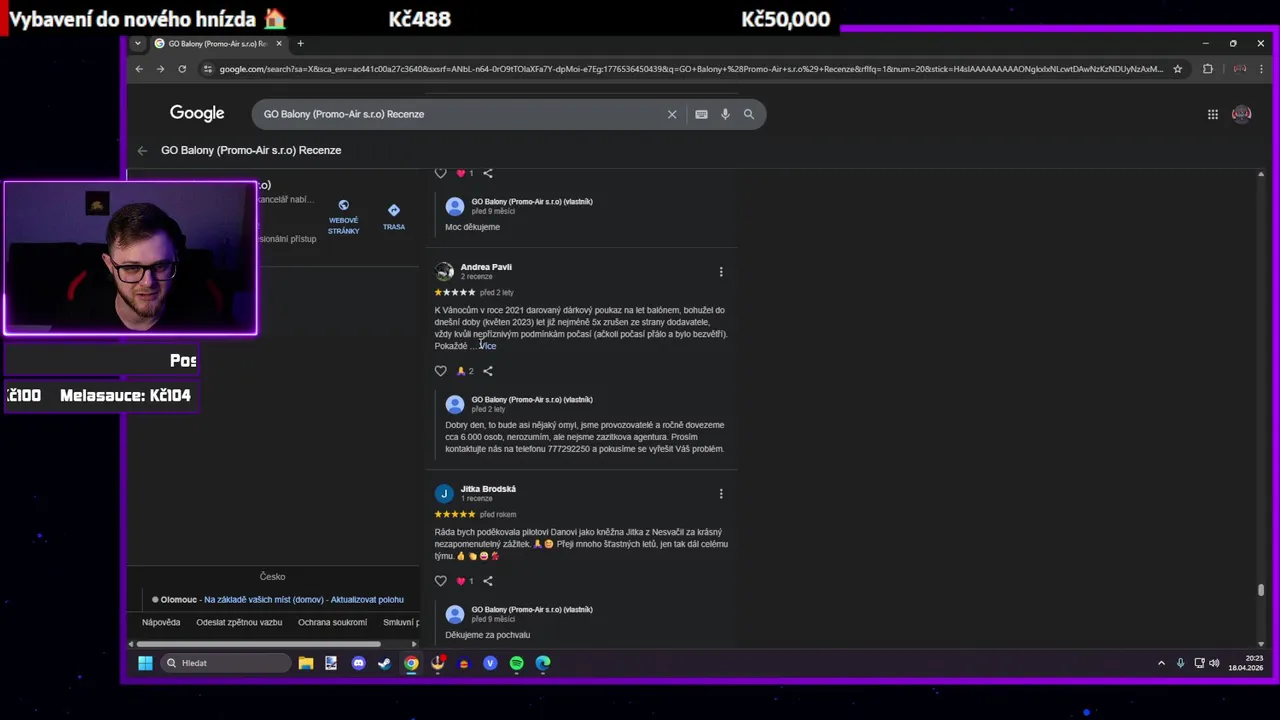Open Odeslat zpětnou vazbu footer link
Viewport: 1280px width, 720px height.
pos(239,622)
